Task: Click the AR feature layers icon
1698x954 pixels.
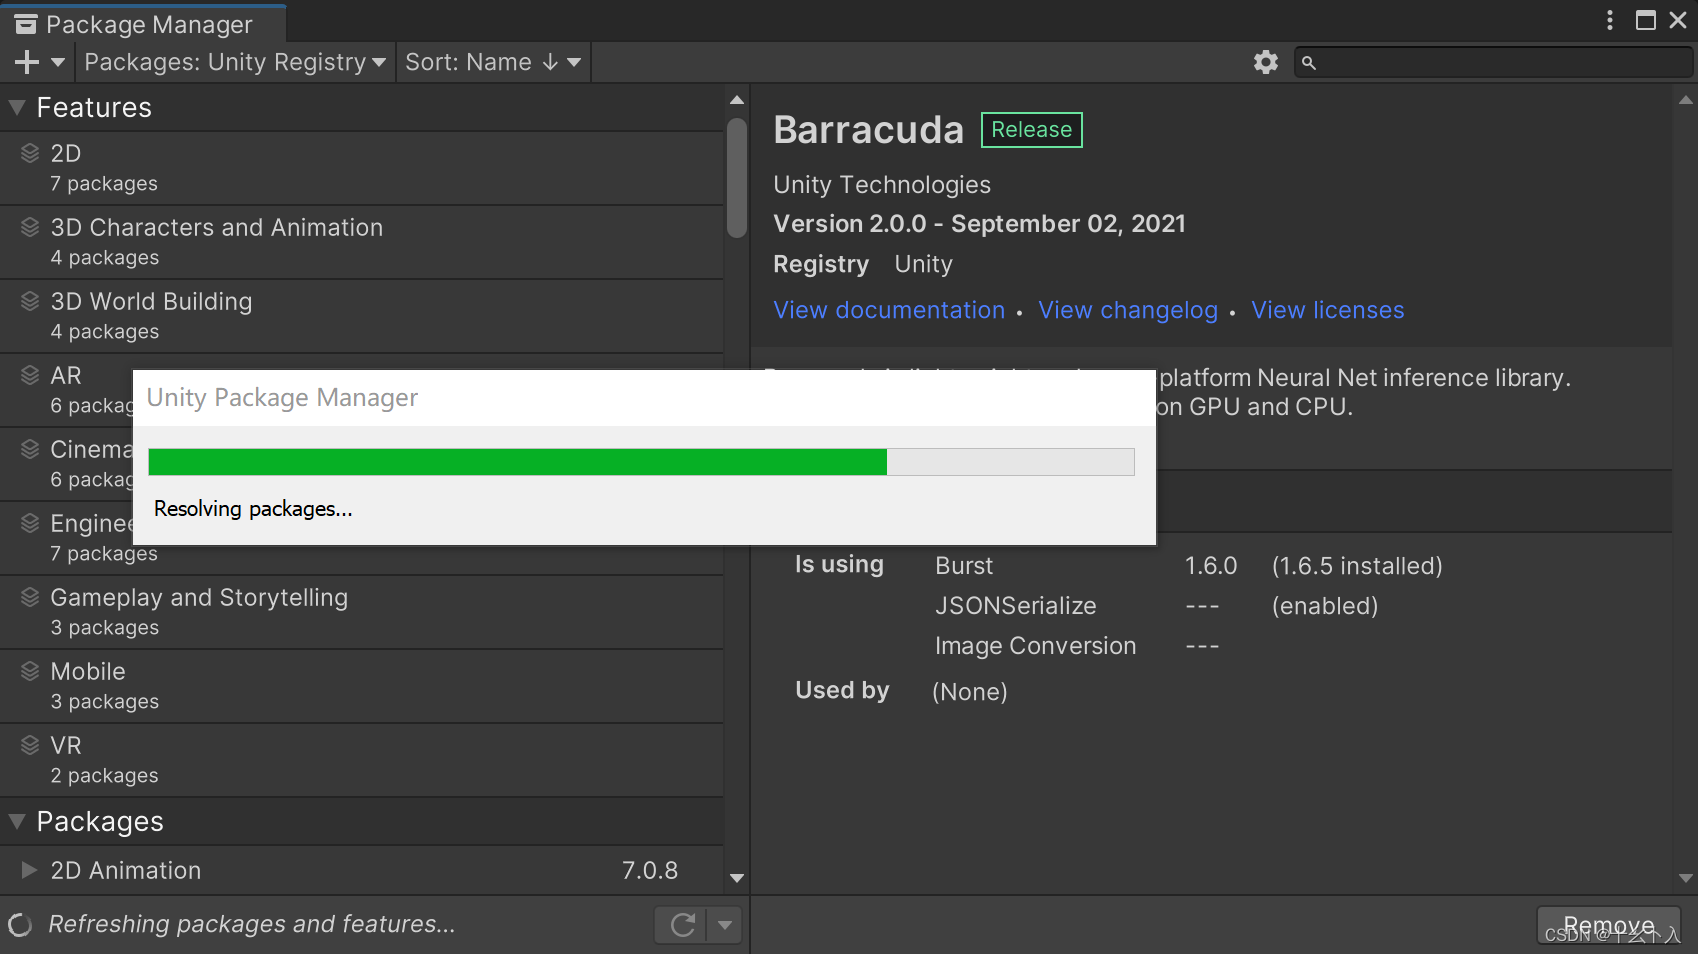Action: coord(30,375)
